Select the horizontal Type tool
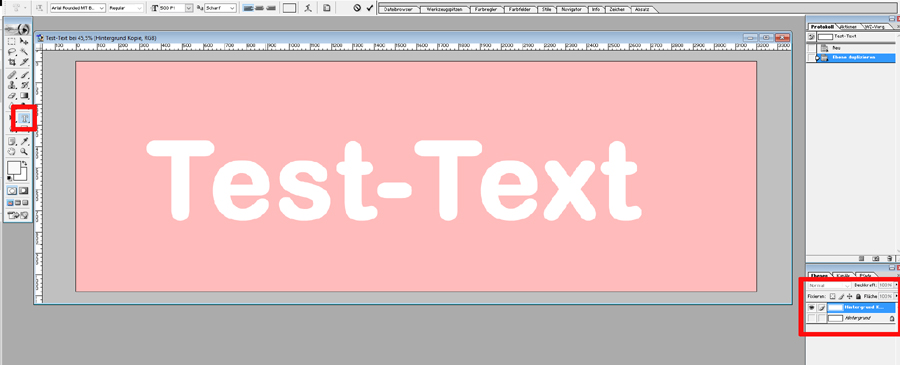The height and width of the screenshot is (365, 900). (x=24, y=118)
